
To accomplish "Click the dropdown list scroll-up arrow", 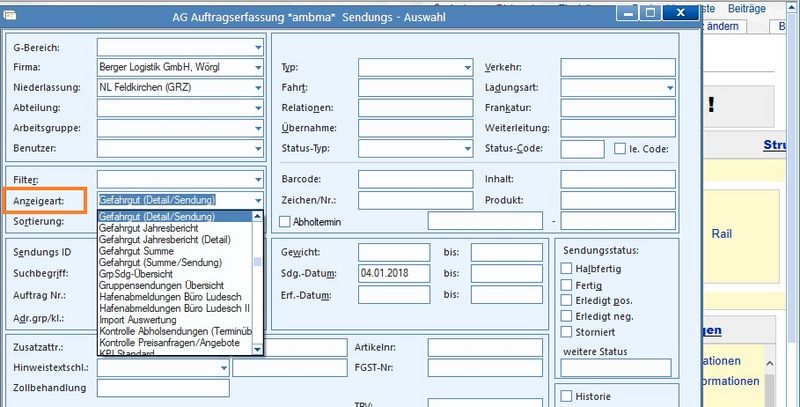I will [258, 216].
